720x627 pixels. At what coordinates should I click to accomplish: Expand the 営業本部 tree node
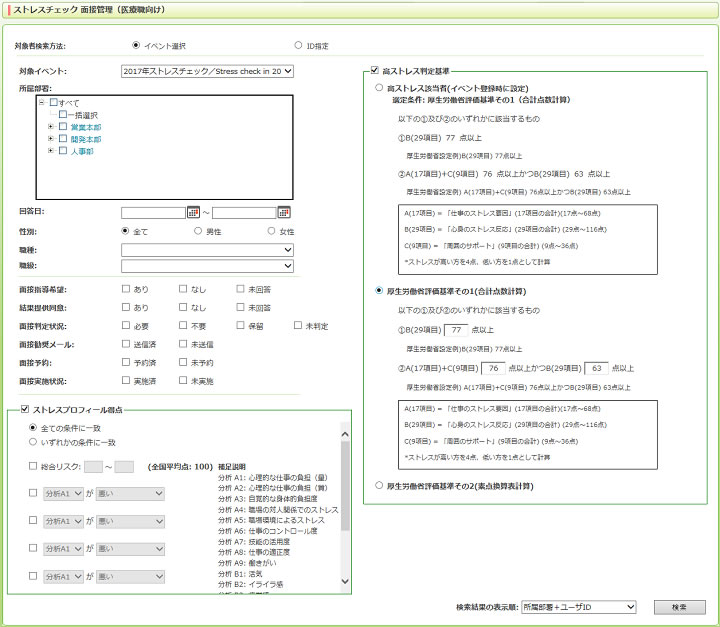pos(51,126)
